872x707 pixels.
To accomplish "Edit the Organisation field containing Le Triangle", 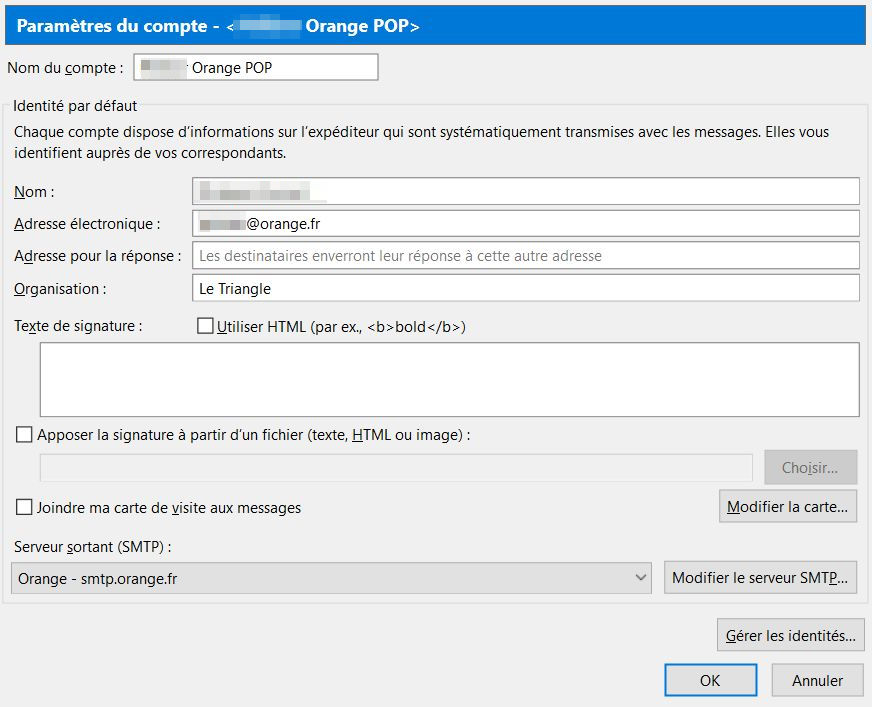I will 525,288.
